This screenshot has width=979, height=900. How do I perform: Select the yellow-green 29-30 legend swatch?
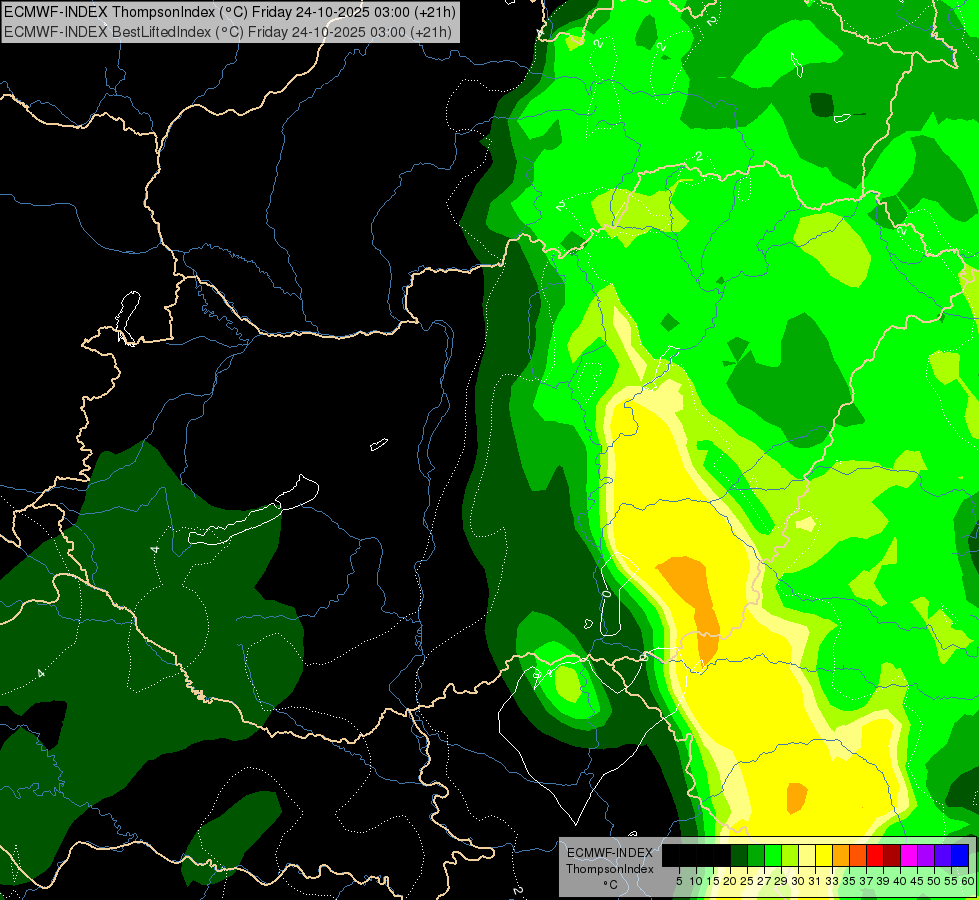[790, 855]
